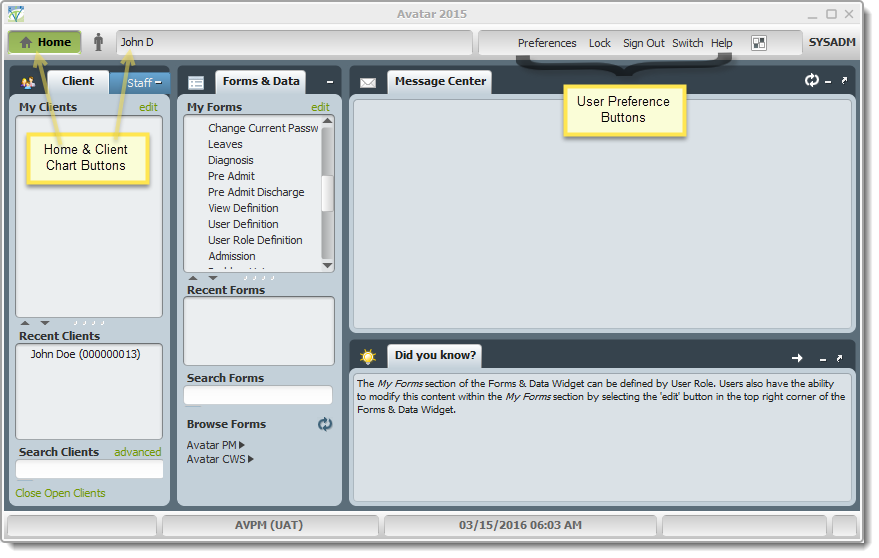The height and width of the screenshot is (558, 879).
Task: Select the Forms & Data tab
Action: pyautogui.click(x=261, y=81)
